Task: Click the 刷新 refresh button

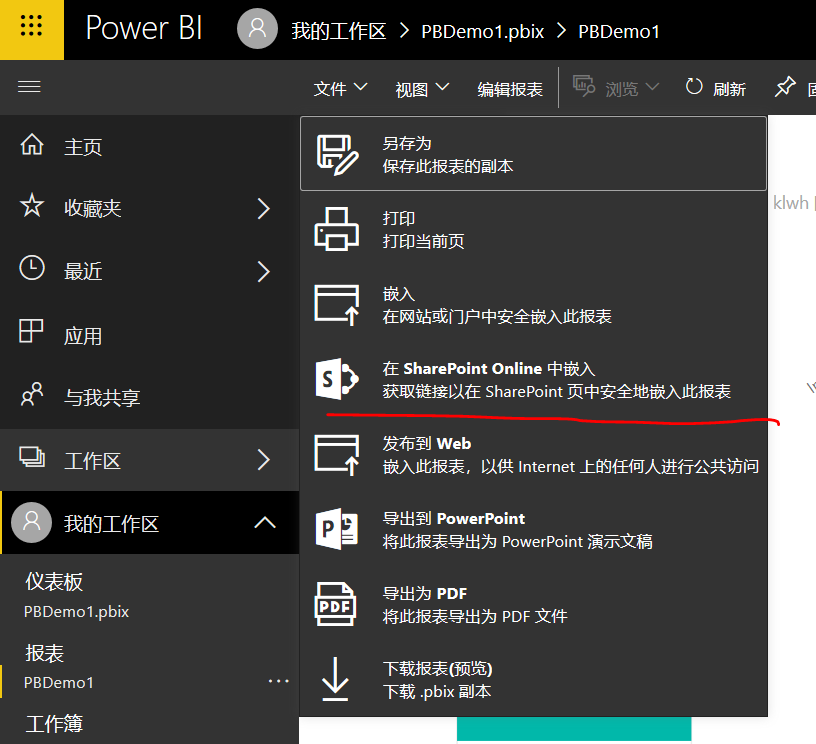Action: 716,87
